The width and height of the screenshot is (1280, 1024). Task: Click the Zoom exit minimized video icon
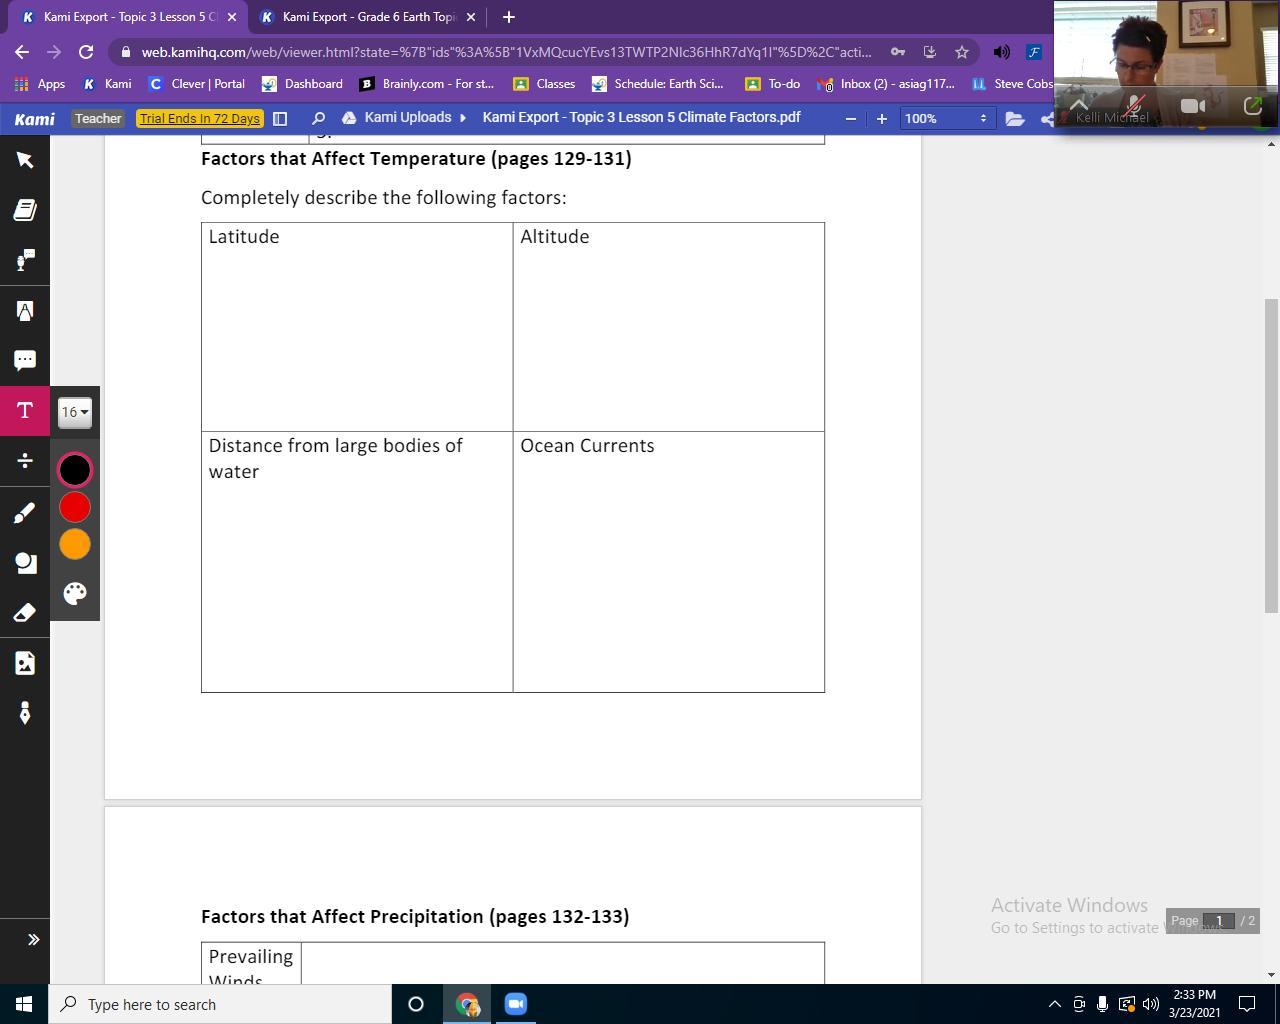1253,105
